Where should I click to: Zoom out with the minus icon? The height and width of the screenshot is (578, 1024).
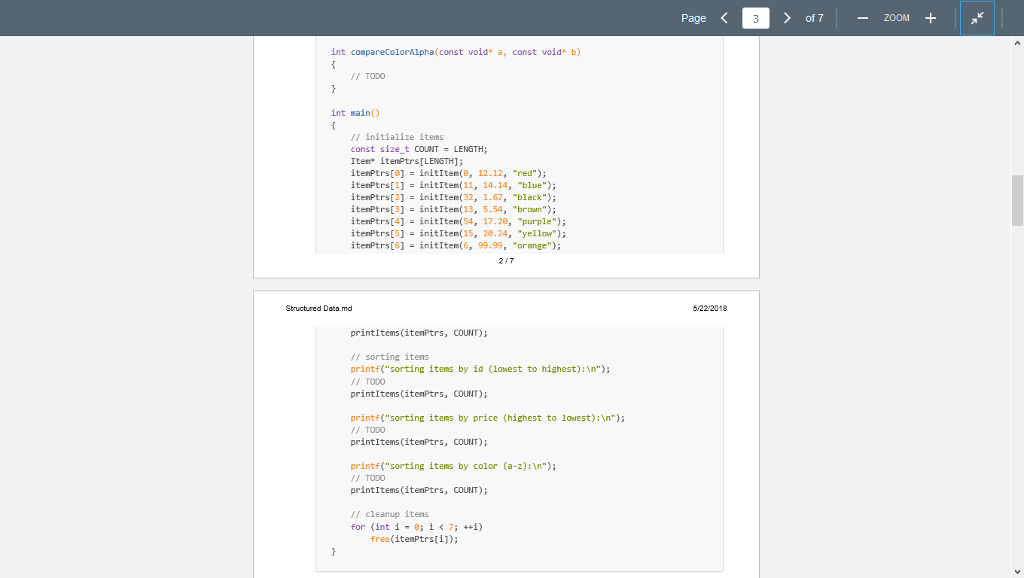coord(862,18)
